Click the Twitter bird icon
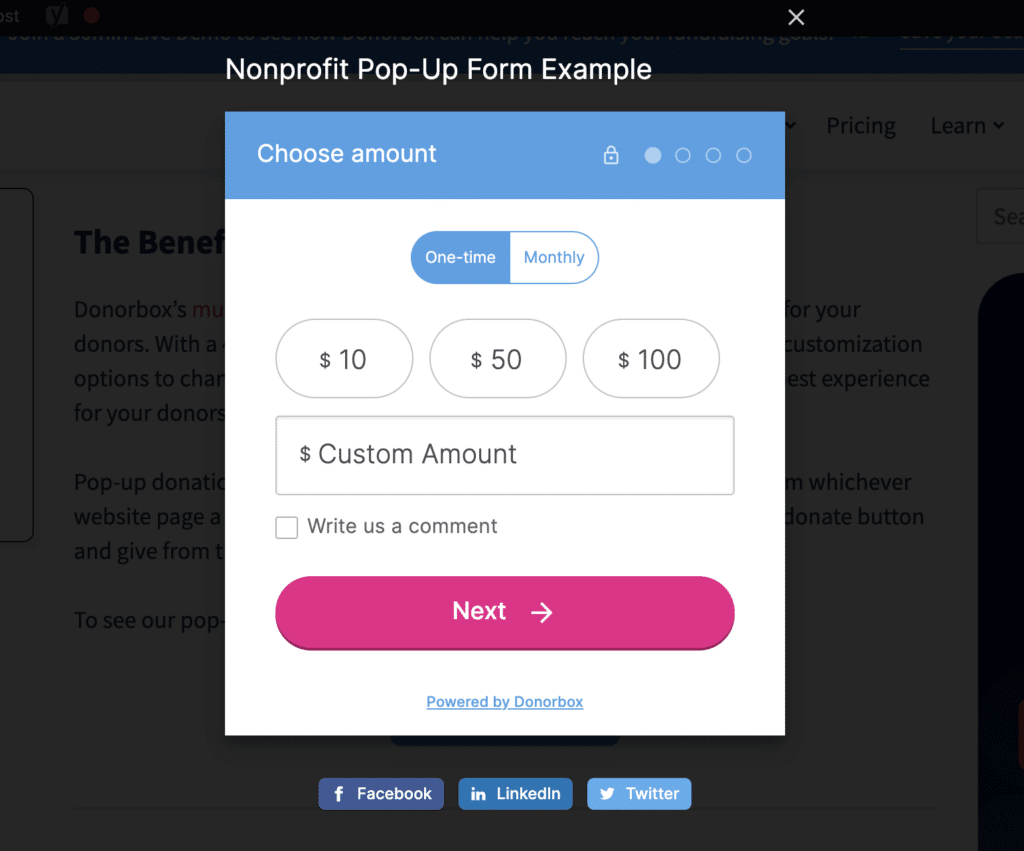 (x=606, y=793)
